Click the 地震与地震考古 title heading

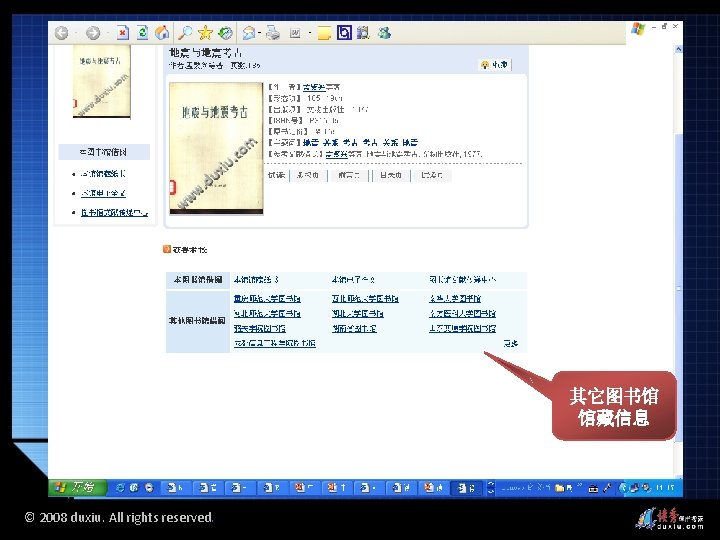205,52
